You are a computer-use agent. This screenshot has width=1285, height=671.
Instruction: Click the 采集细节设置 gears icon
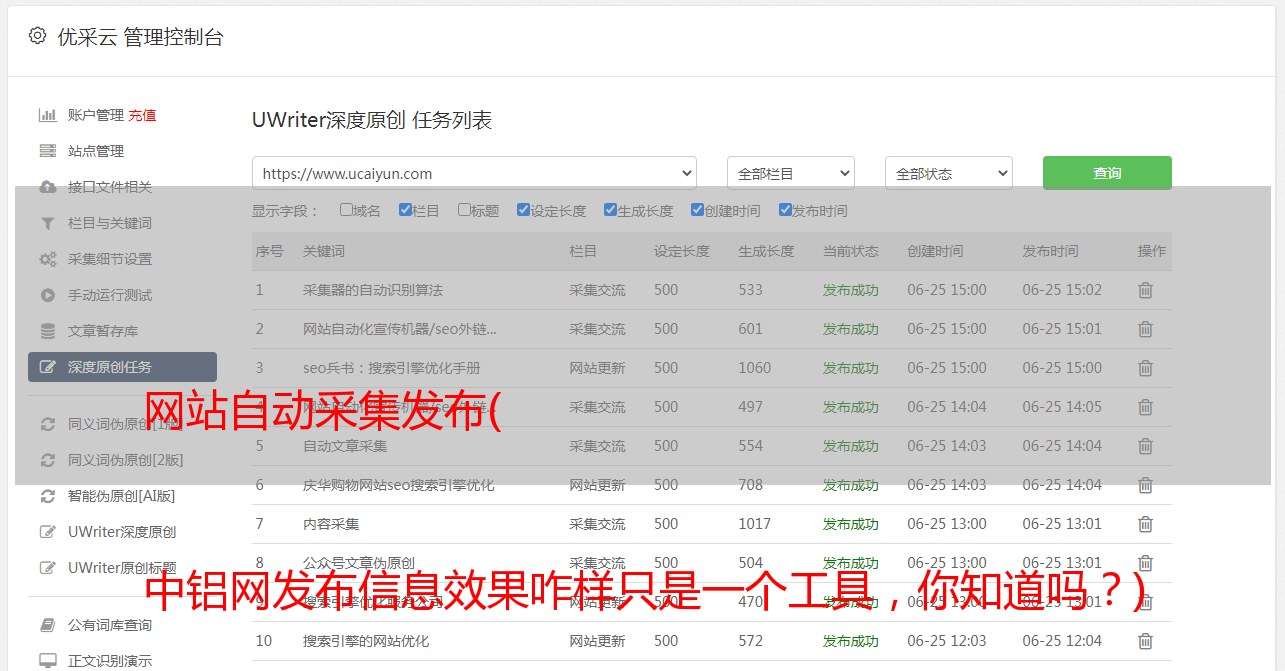(x=47, y=259)
